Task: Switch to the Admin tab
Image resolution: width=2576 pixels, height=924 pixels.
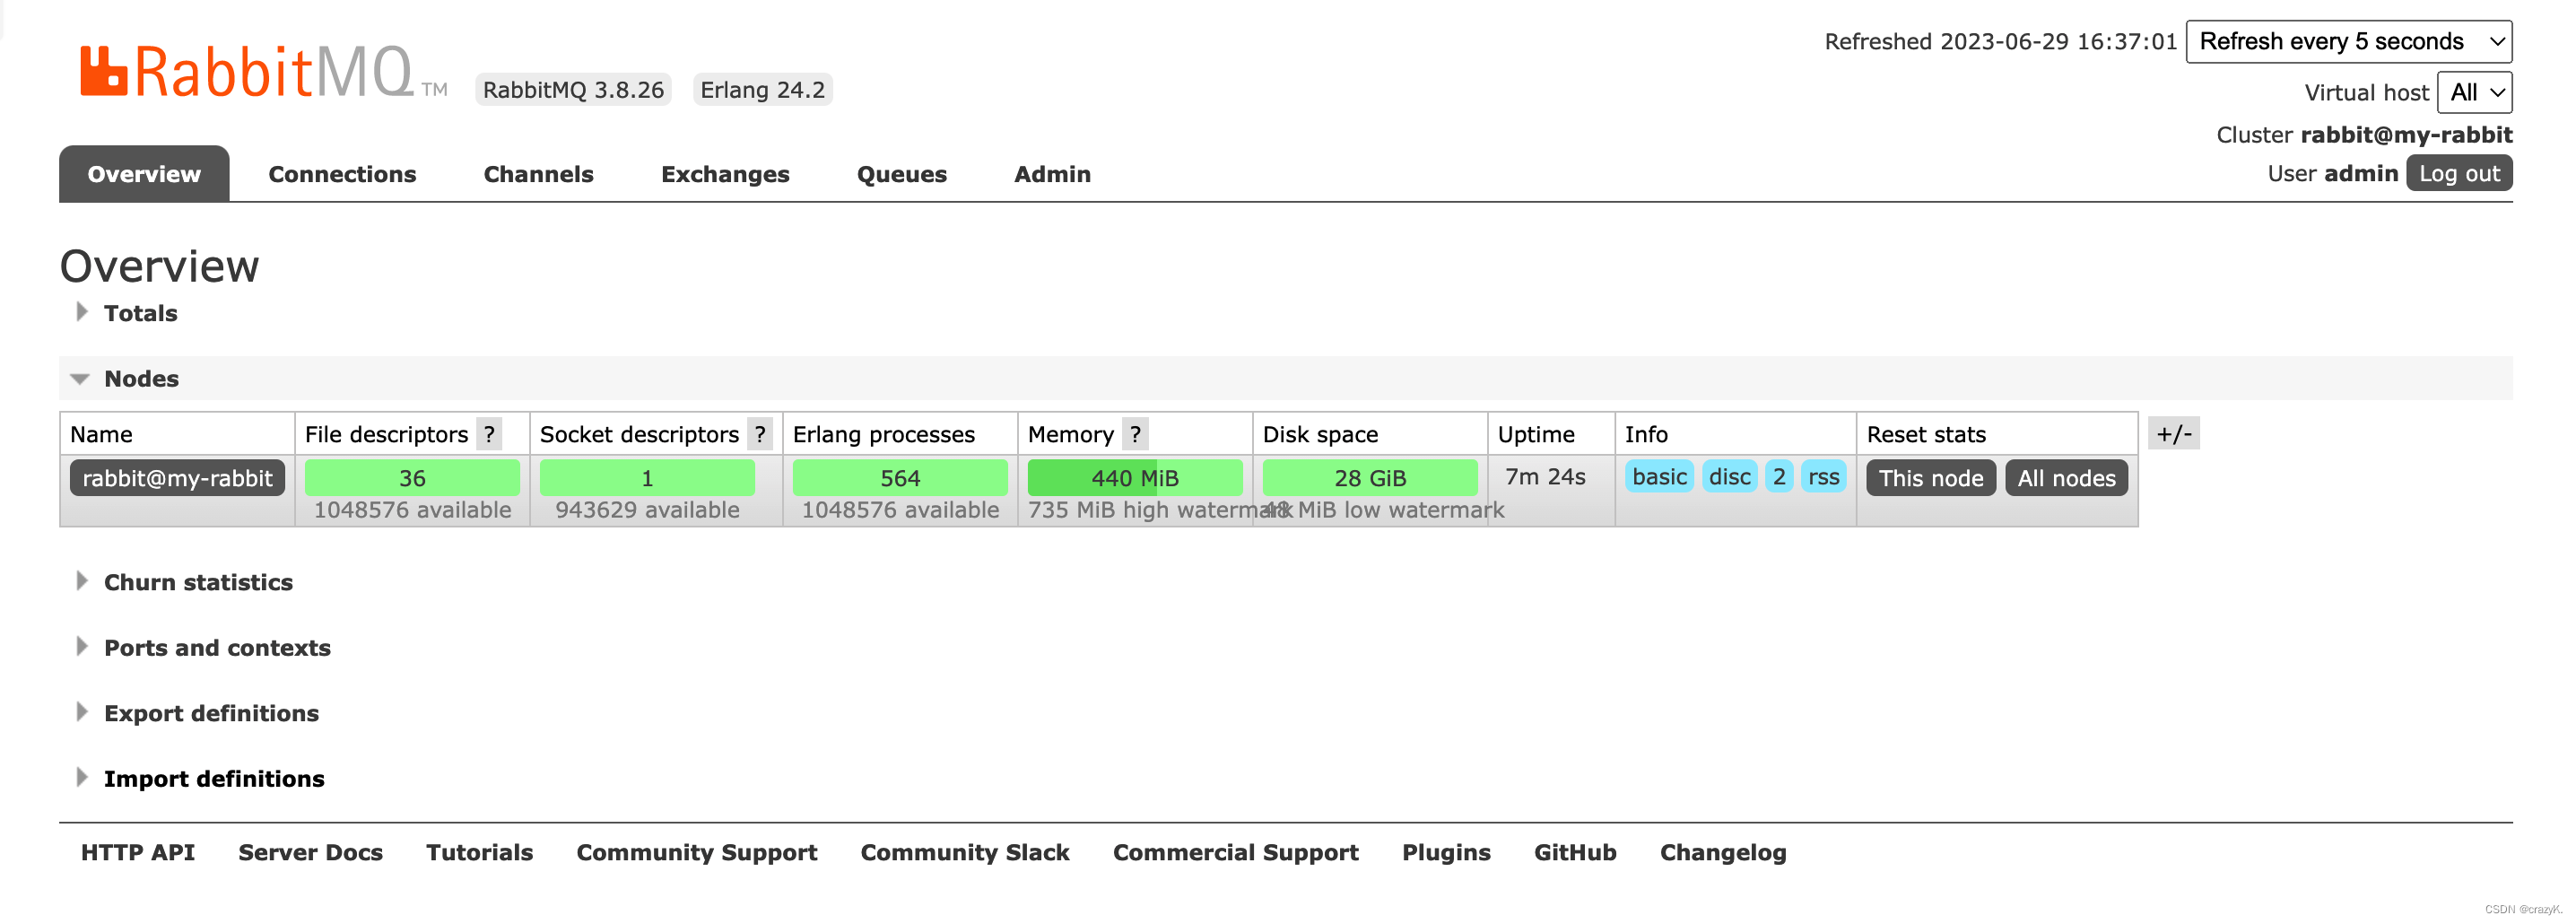Action: 1052,174
